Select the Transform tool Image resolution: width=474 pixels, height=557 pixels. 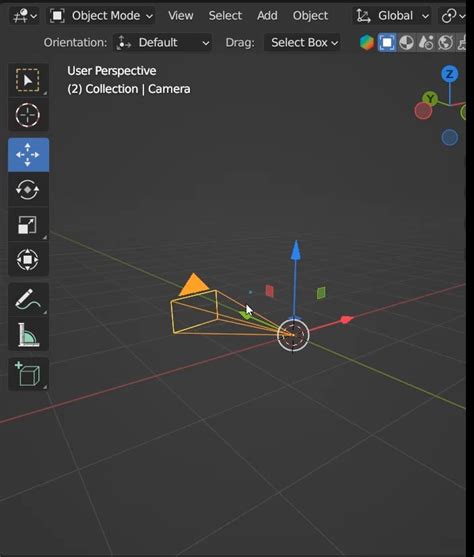point(28,259)
